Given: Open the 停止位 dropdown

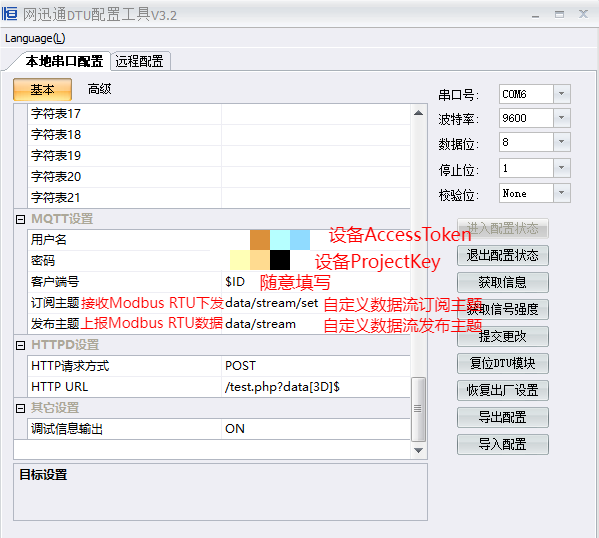Looking at the screenshot, I should [x=562, y=168].
